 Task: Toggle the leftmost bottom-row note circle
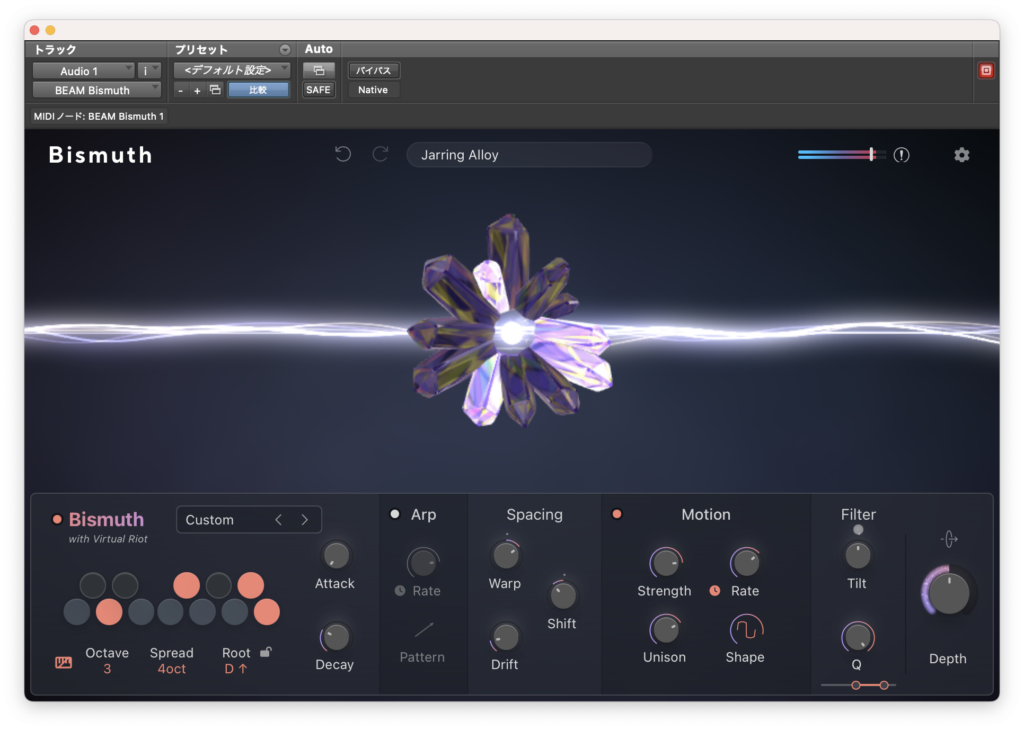click(x=77, y=612)
